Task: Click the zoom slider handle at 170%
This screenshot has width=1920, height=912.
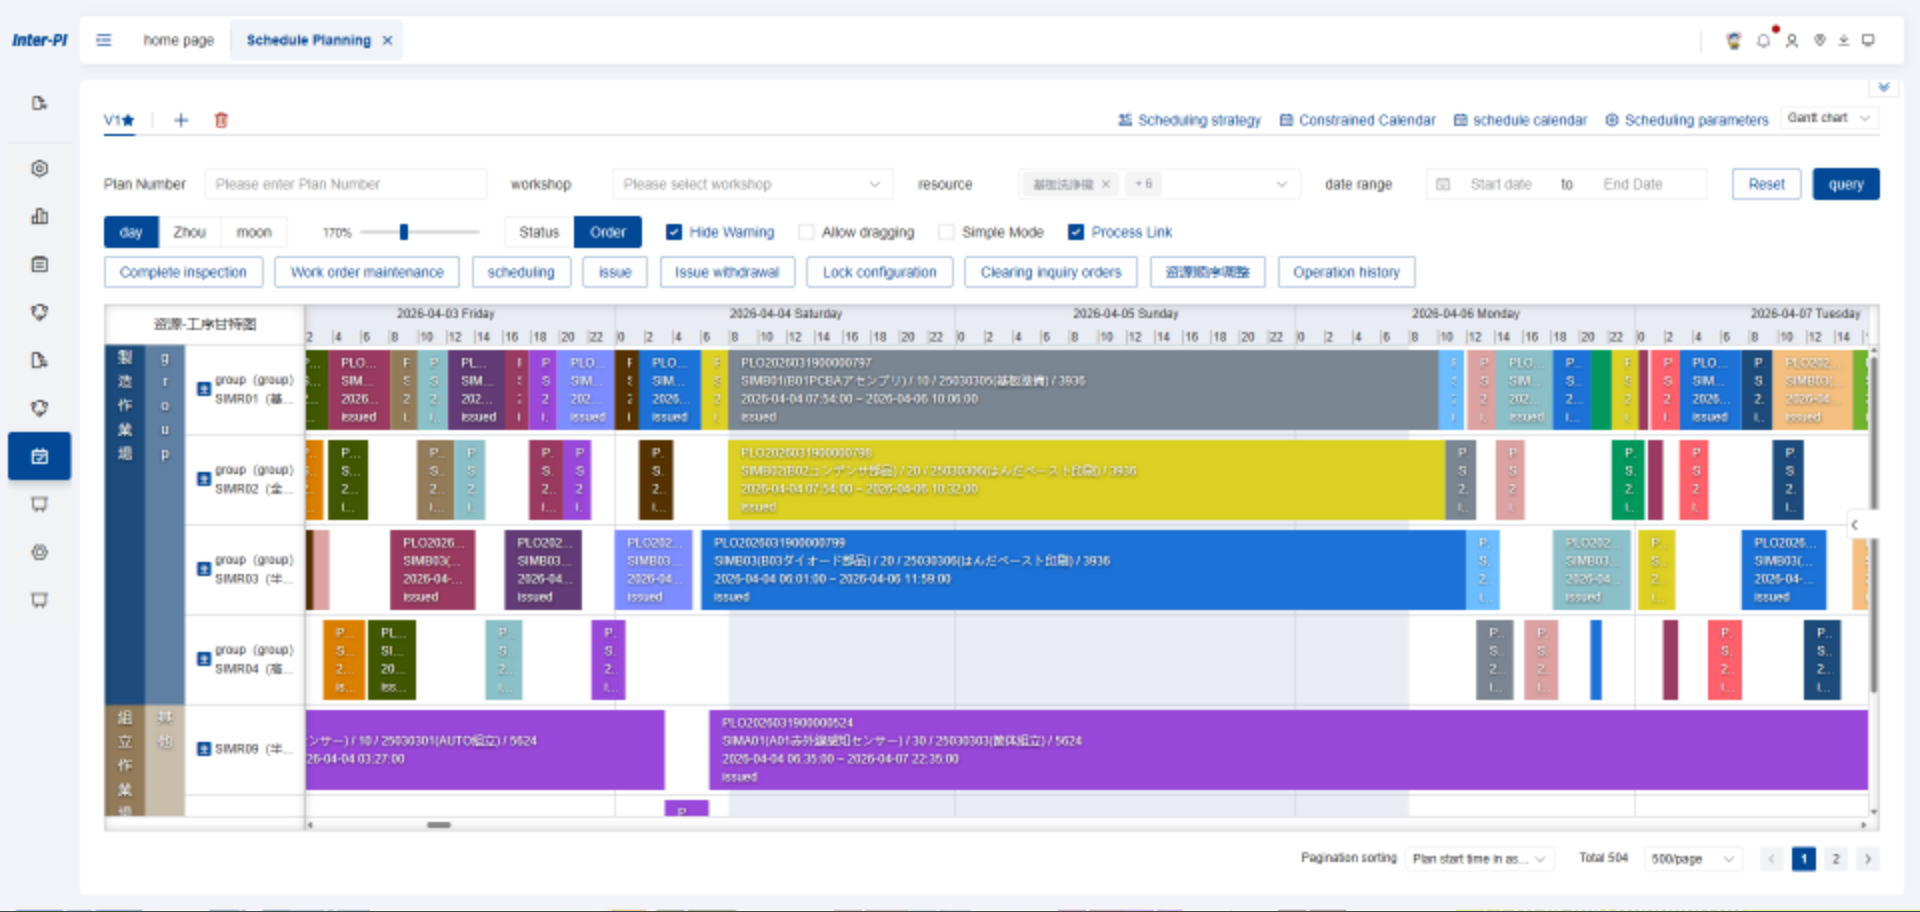Action: tap(404, 232)
